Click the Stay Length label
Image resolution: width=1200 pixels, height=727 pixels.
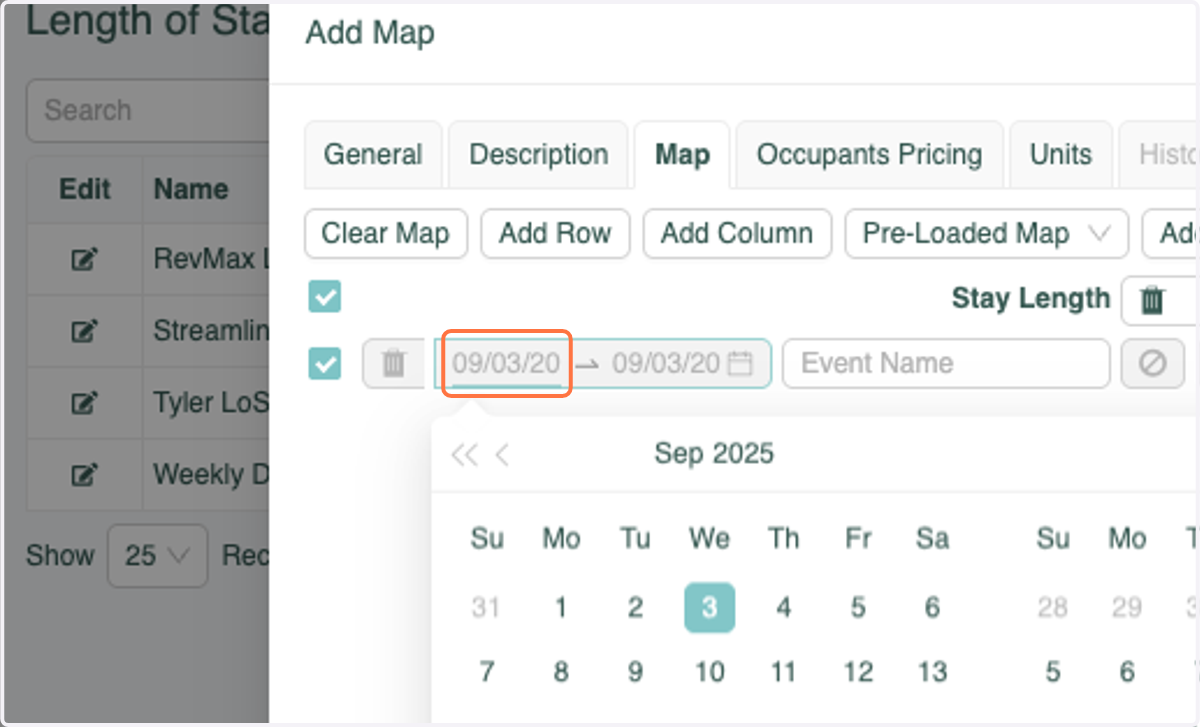tap(1031, 298)
